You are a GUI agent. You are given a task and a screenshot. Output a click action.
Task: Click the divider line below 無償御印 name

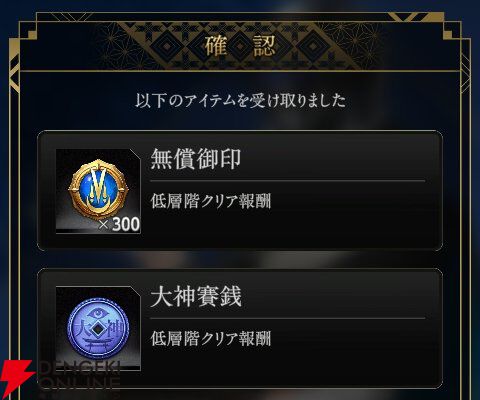[x=288, y=181]
